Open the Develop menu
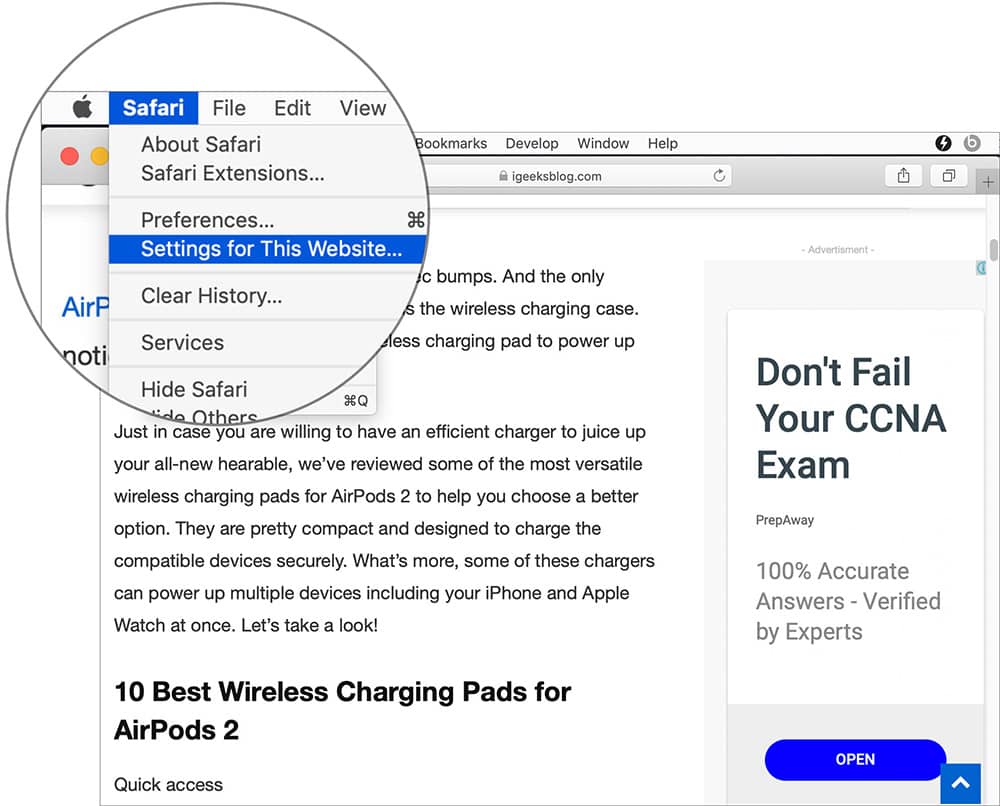This screenshot has height=806, width=1000. pyautogui.click(x=532, y=143)
